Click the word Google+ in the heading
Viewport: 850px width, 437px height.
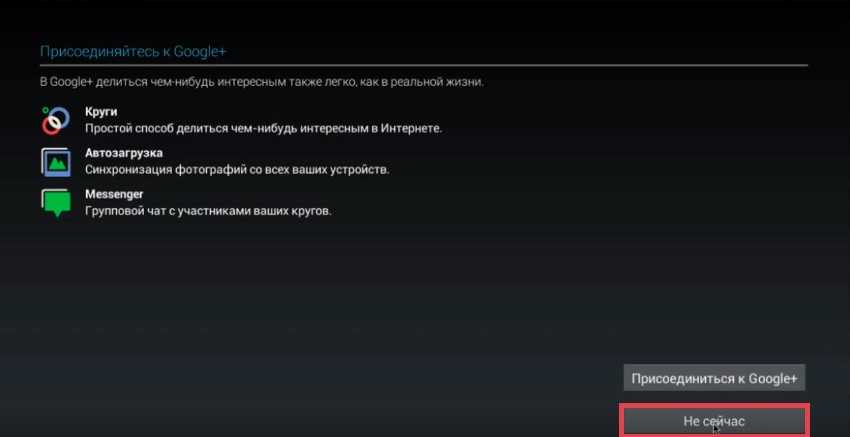pos(199,52)
